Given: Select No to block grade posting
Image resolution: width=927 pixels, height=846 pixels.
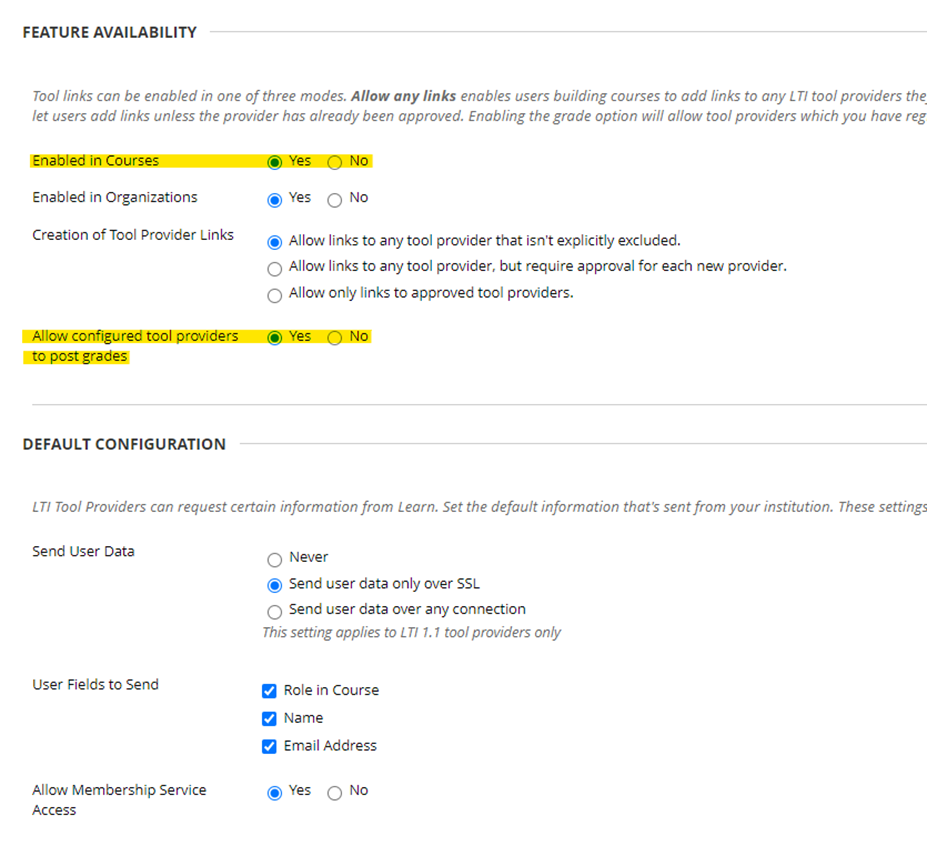Looking at the screenshot, I should coord(334,337).
